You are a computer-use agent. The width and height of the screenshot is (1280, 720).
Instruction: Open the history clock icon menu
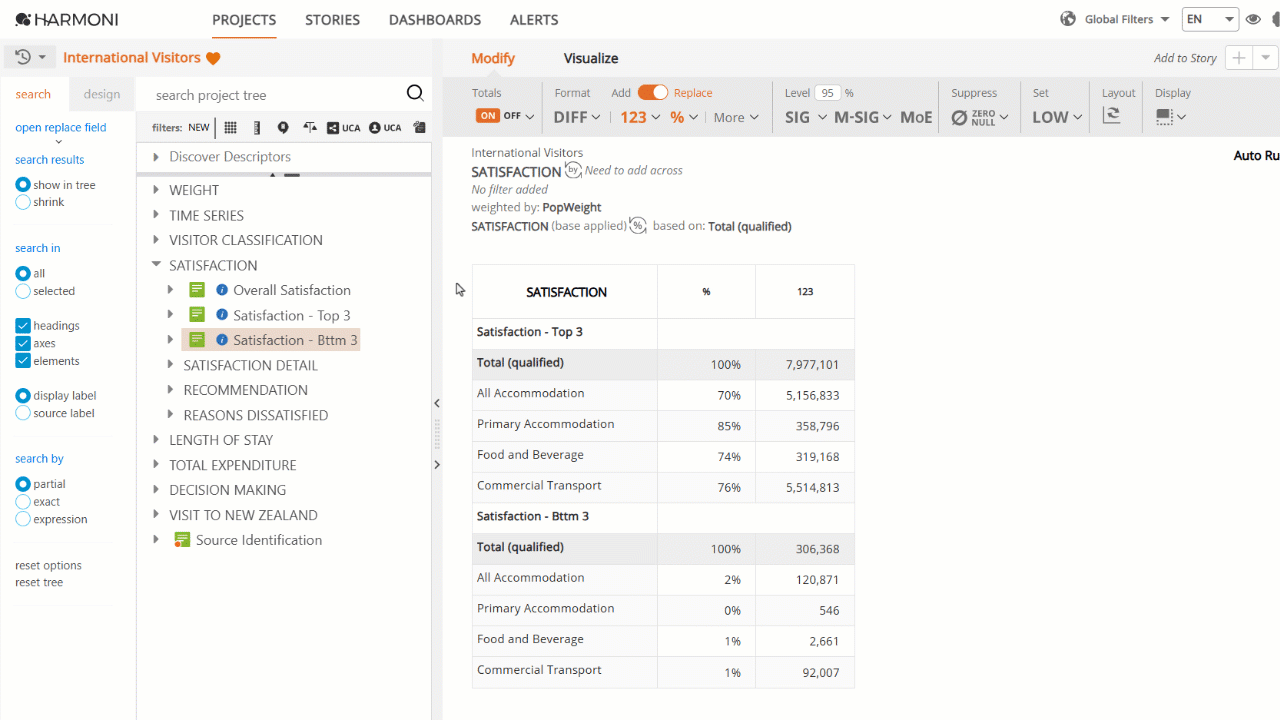coord(30,58)
